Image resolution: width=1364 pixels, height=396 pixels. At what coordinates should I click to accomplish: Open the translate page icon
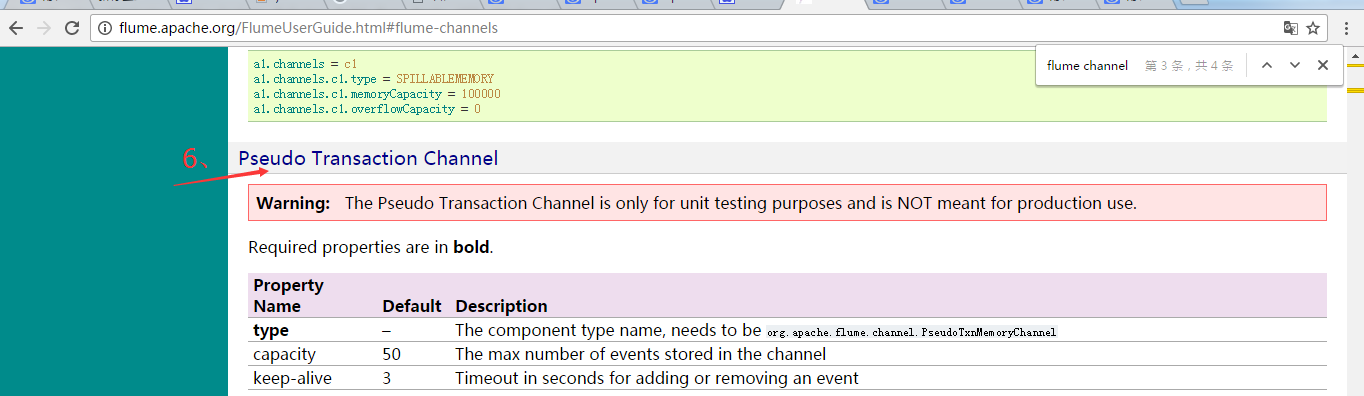coord(1291,28)
